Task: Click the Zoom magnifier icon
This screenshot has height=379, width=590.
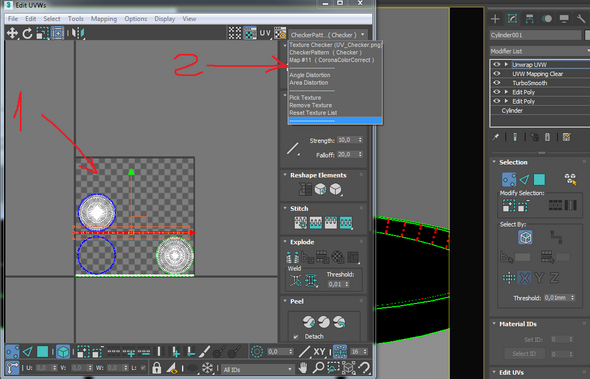Action: click(x=318, y=367)
